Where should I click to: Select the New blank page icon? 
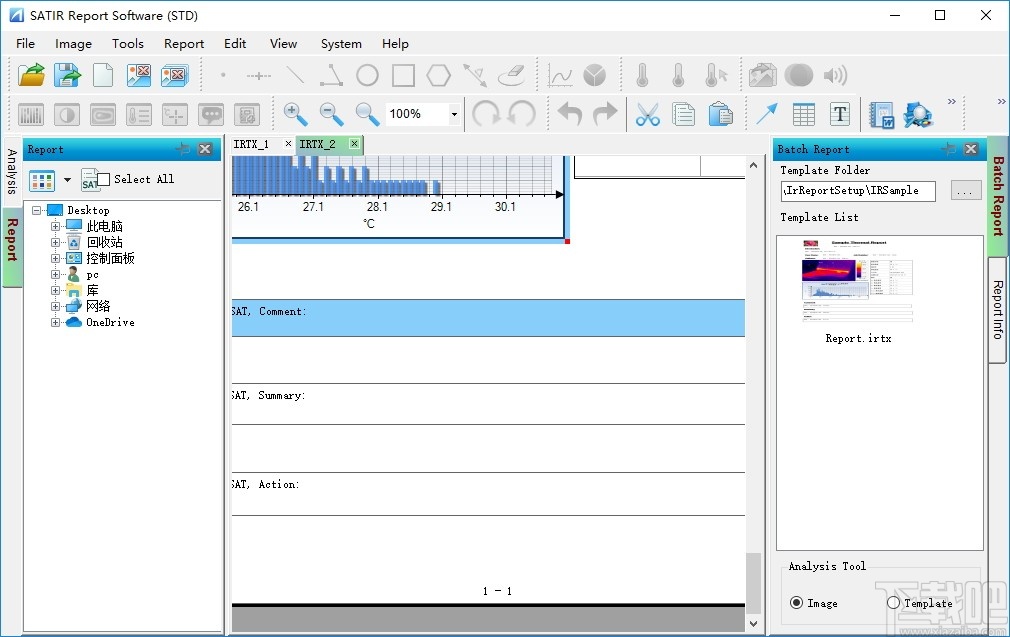102,75
